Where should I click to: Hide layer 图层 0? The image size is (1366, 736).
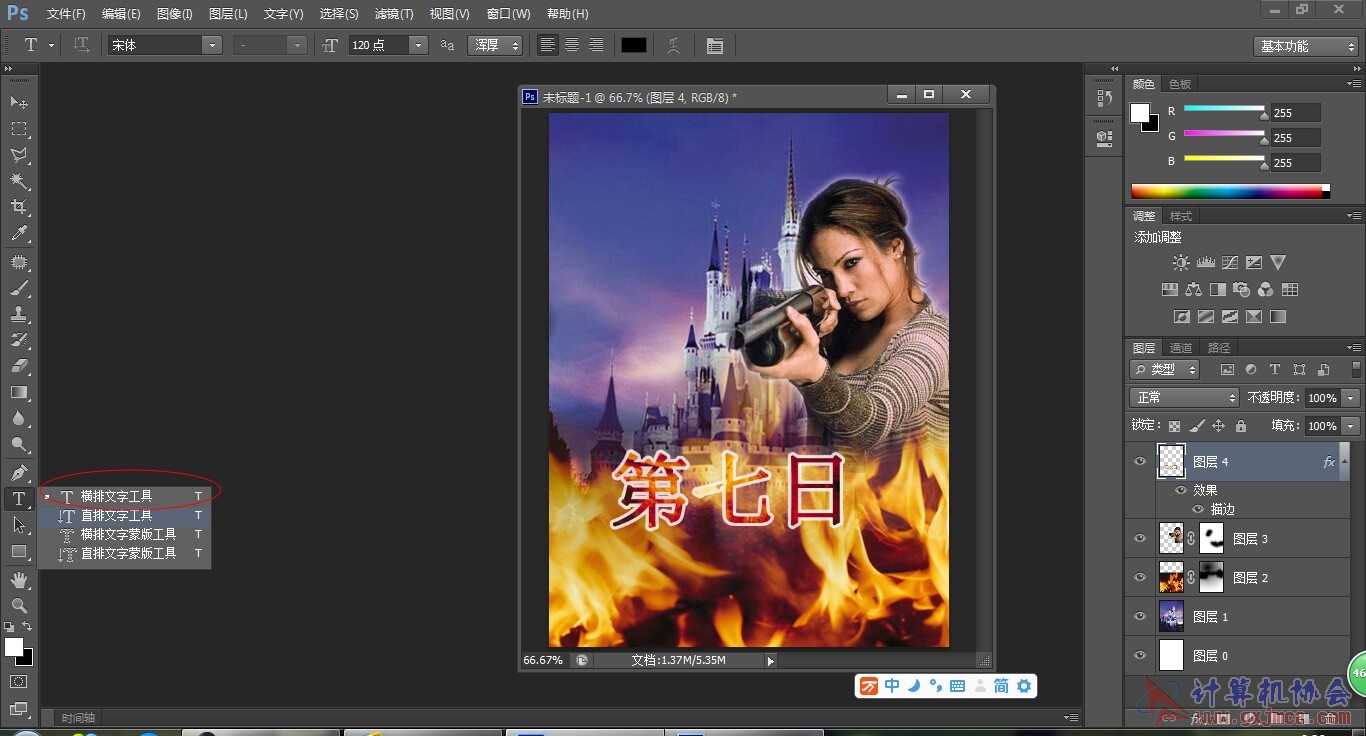(x=1139, y=655)
